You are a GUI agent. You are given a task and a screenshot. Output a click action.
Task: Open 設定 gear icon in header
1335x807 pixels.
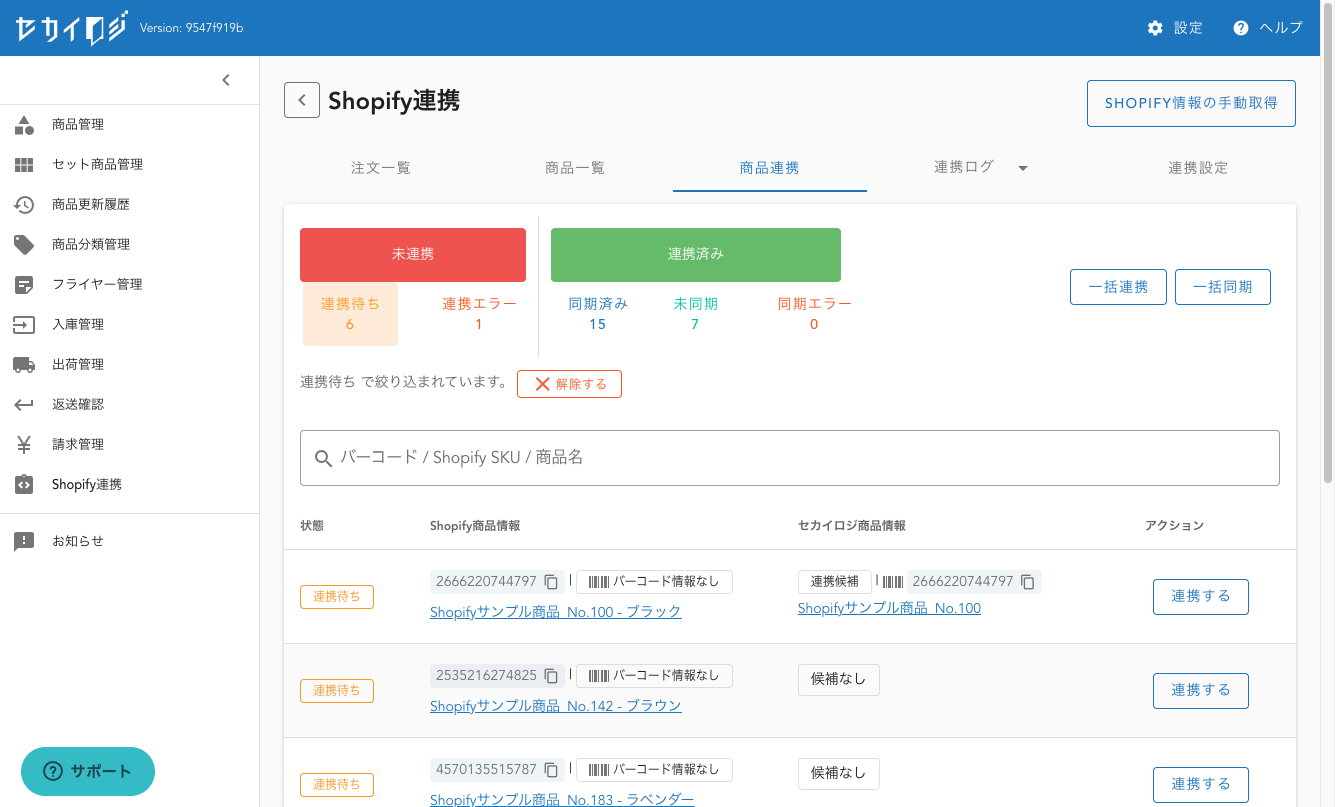[1155, 28]
